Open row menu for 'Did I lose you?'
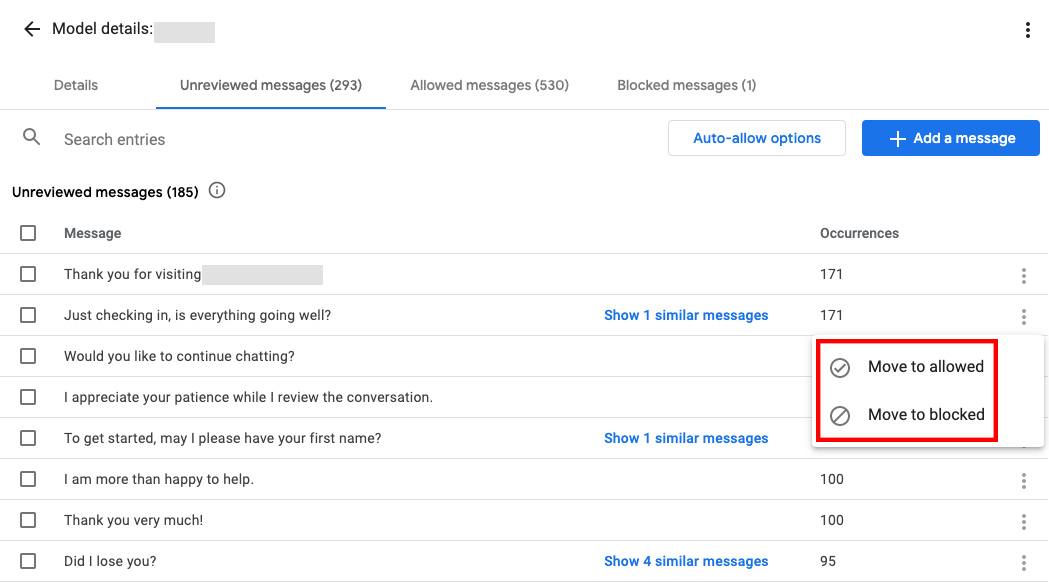Image resolution: width=1049 pixels, height=582 pixels. pos(1023,562)
